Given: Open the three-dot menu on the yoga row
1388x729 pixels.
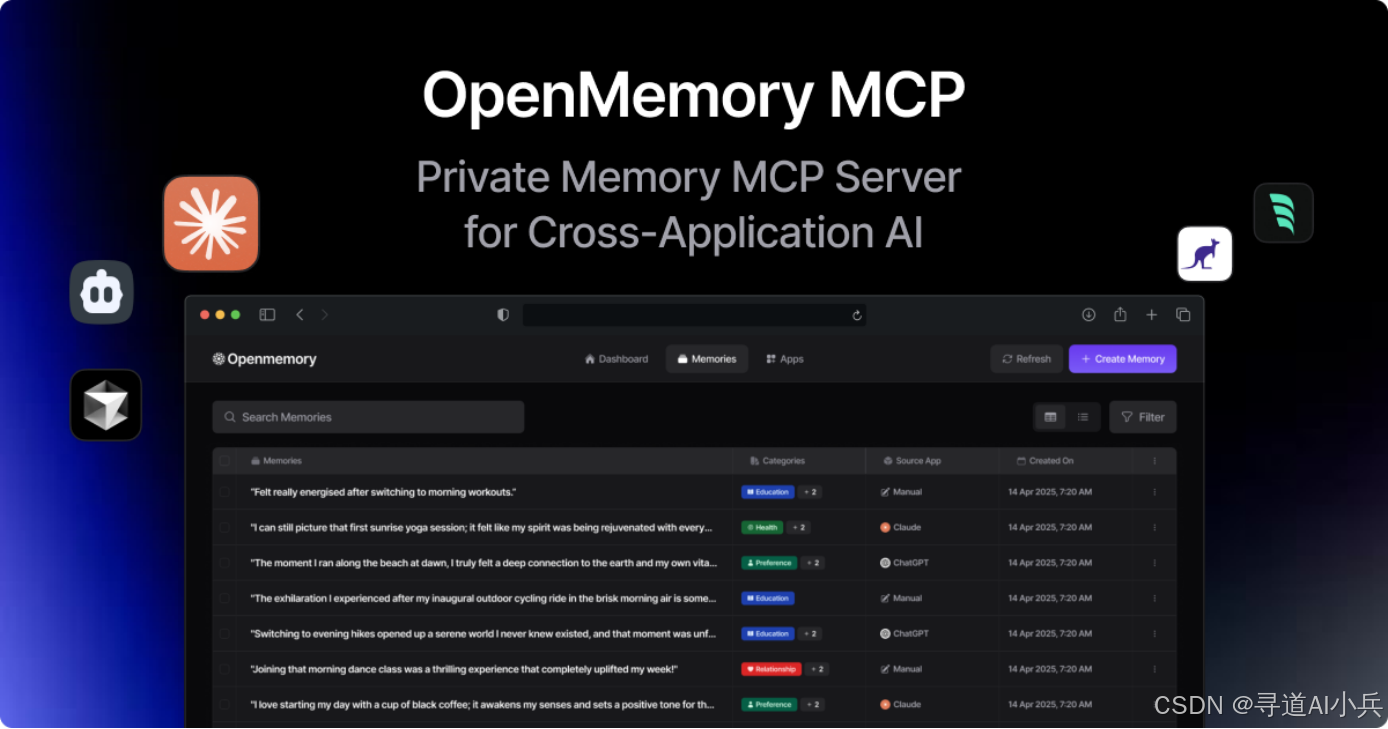Looking at the screenshot, I should (1155, 527).
